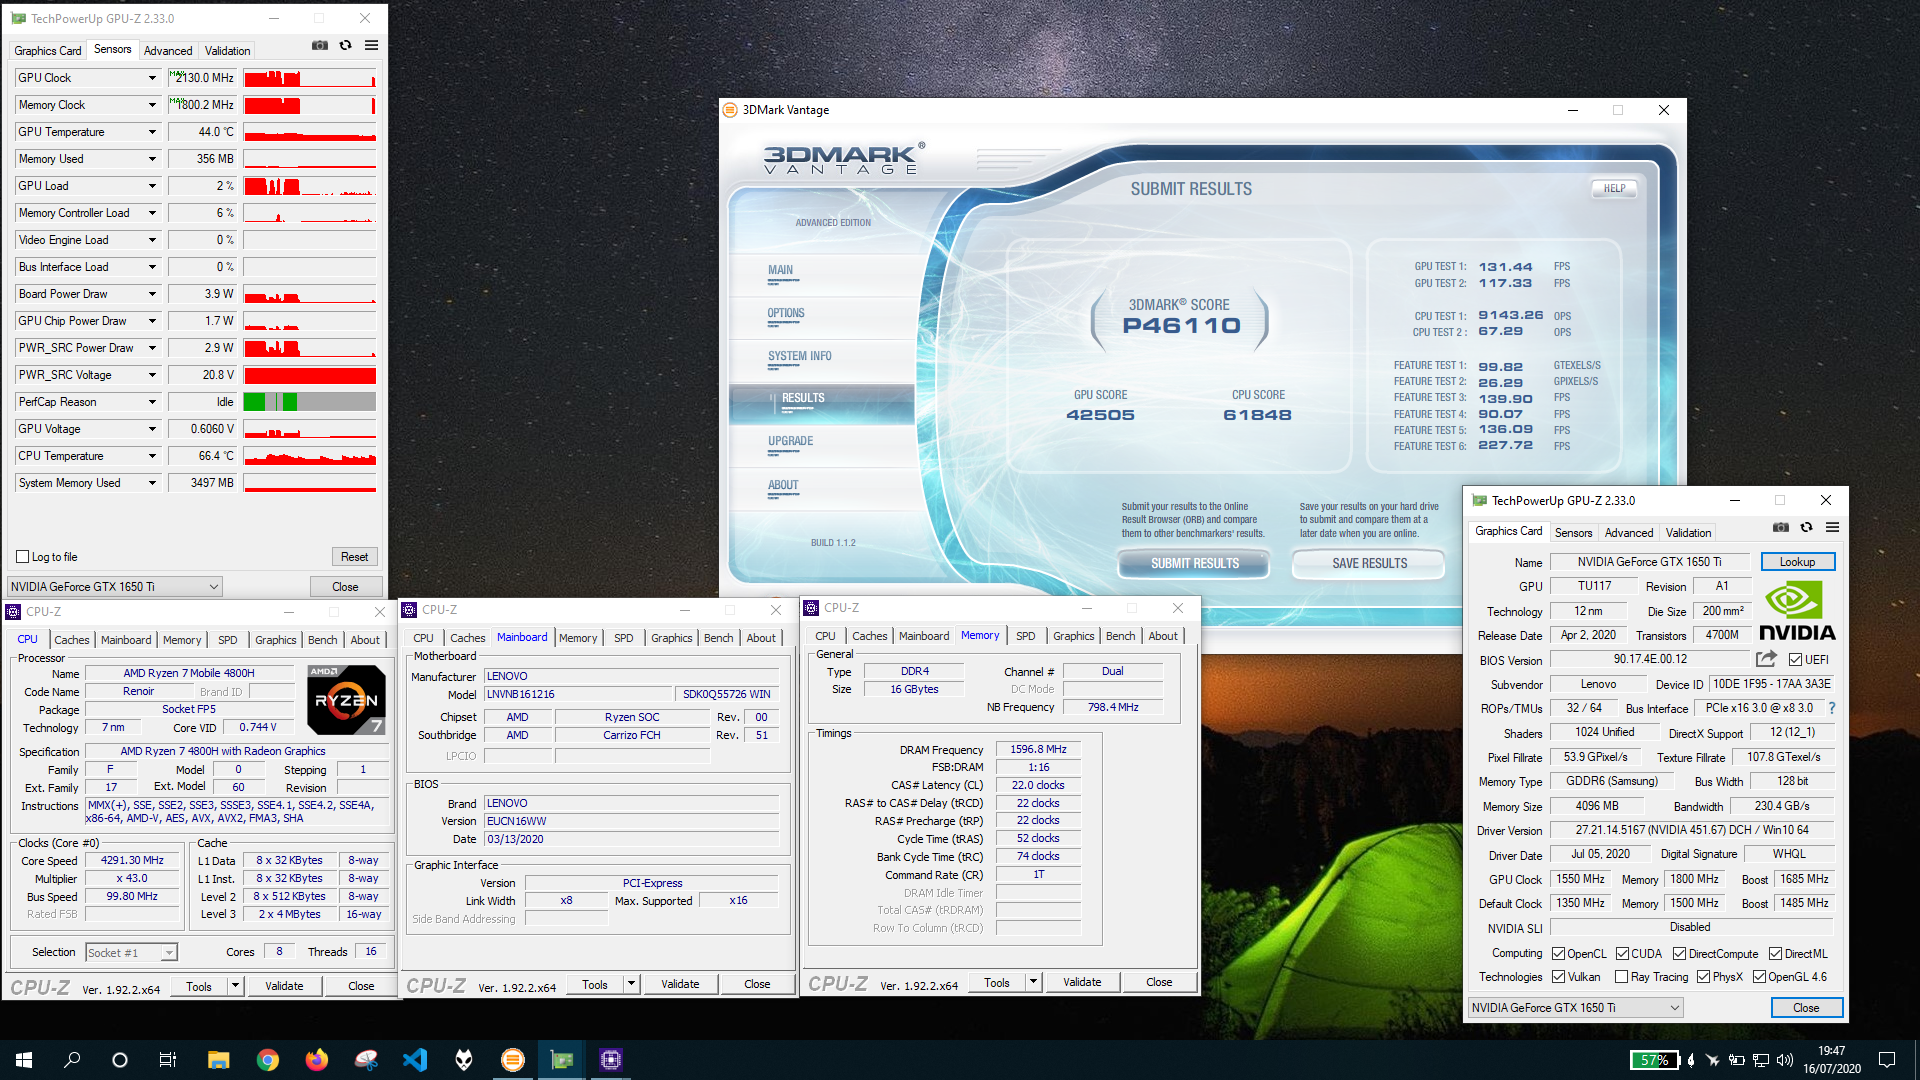Open taskbar Search
Screen dimensions: 1920x1080
(72, 1060)
